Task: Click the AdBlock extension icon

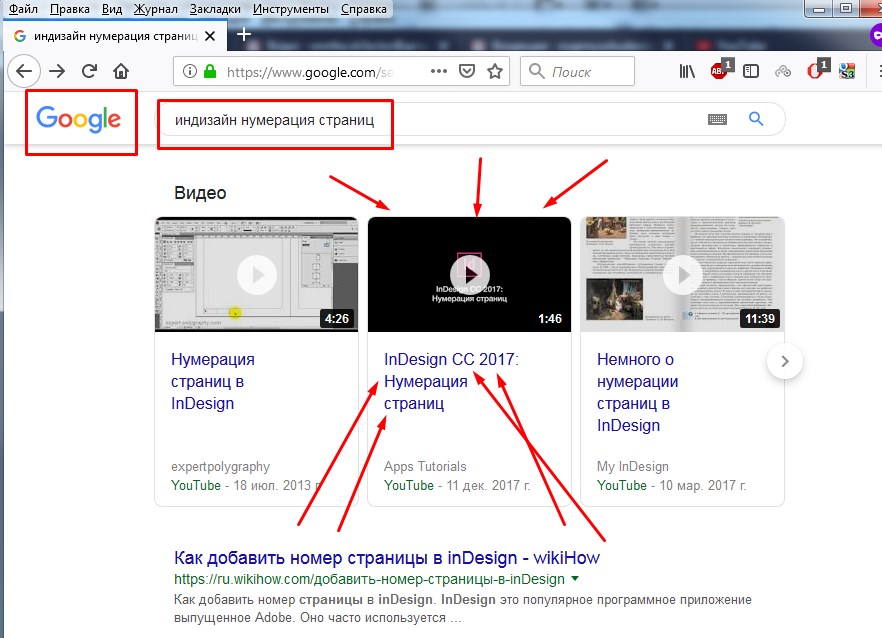Action: click(718, 71)
